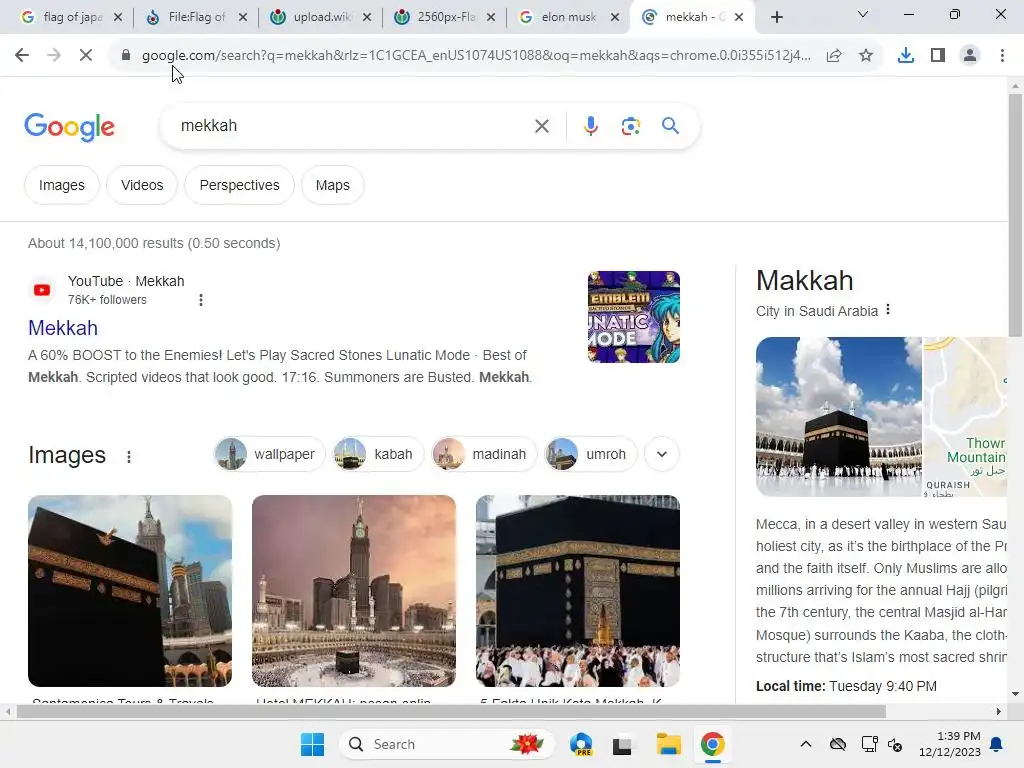
Task: Open Kaaba with pilgrims crowd image
Action: pyautogui.click(x=578, y=590)
